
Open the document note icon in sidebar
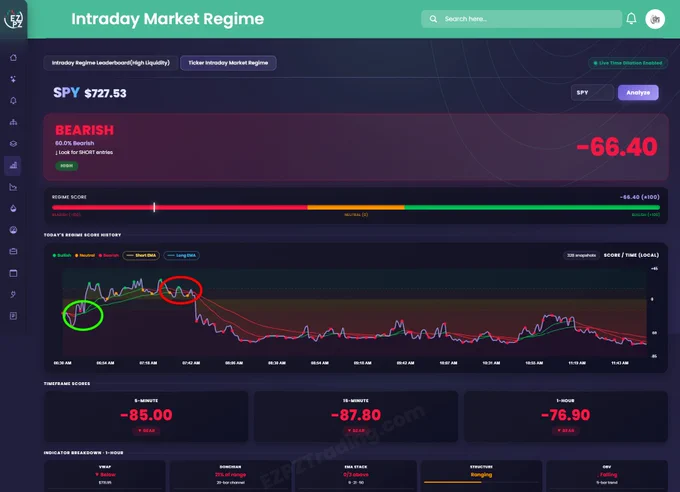pos(13,316)
